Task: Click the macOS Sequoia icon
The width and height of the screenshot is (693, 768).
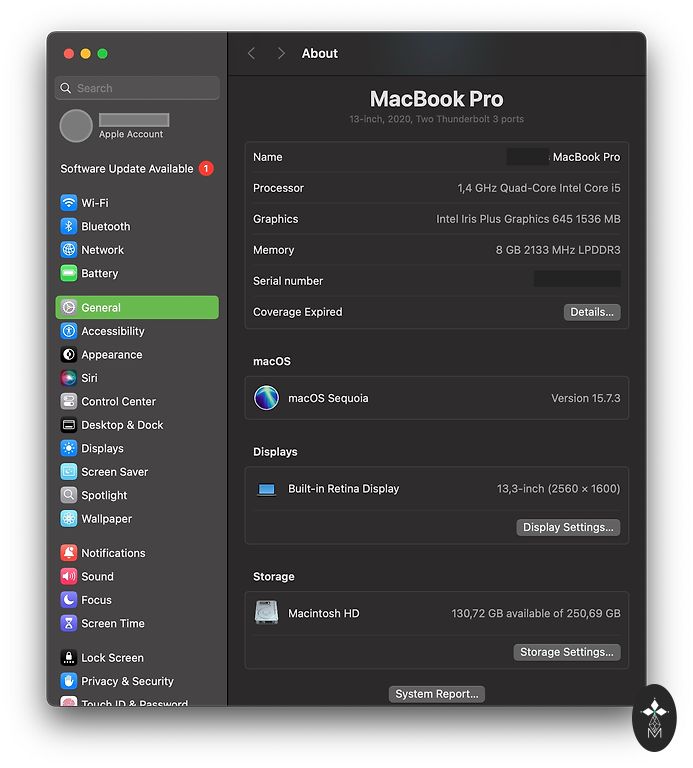Action: (266, 398)
